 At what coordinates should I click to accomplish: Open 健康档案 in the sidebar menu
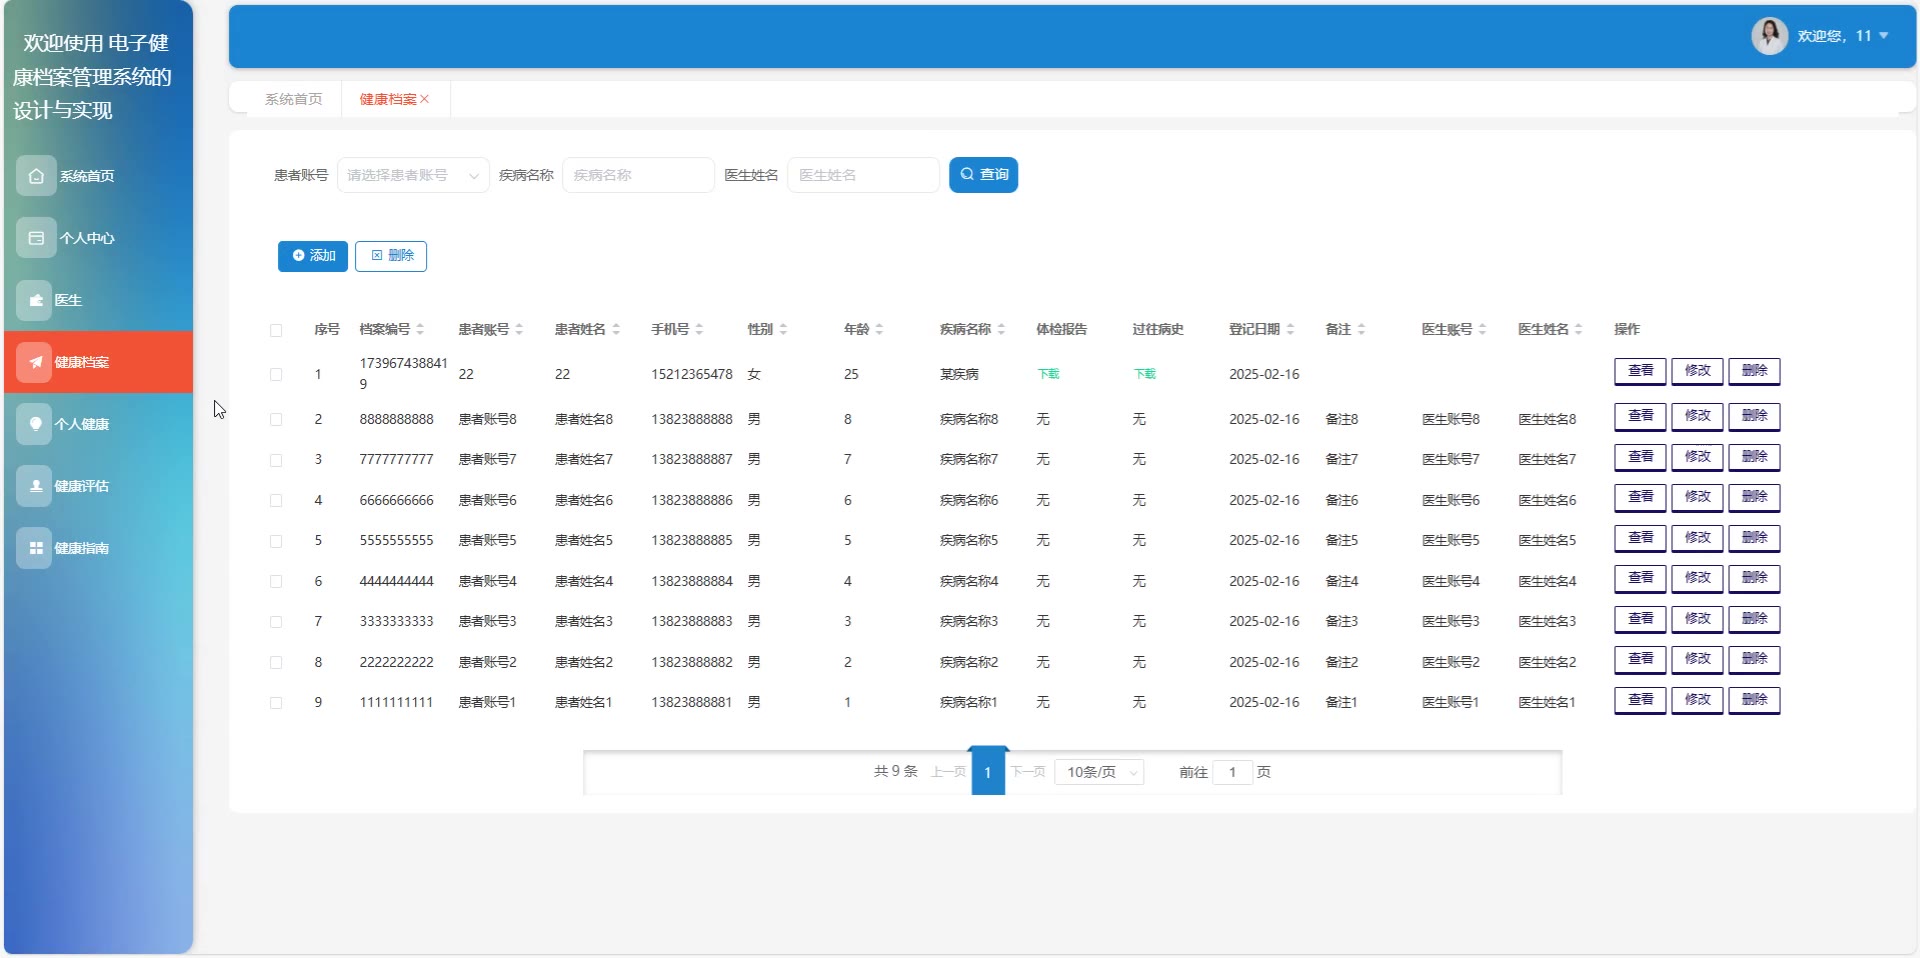[x=98, y=362]
